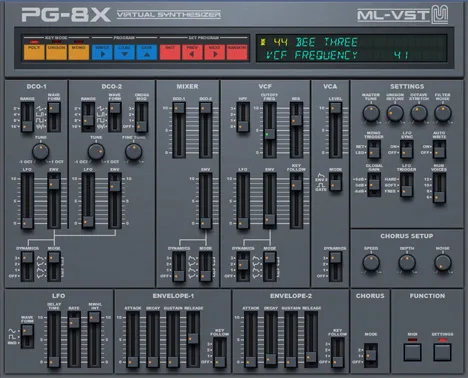Click the RANDOM program button

(x=237, y=52)
